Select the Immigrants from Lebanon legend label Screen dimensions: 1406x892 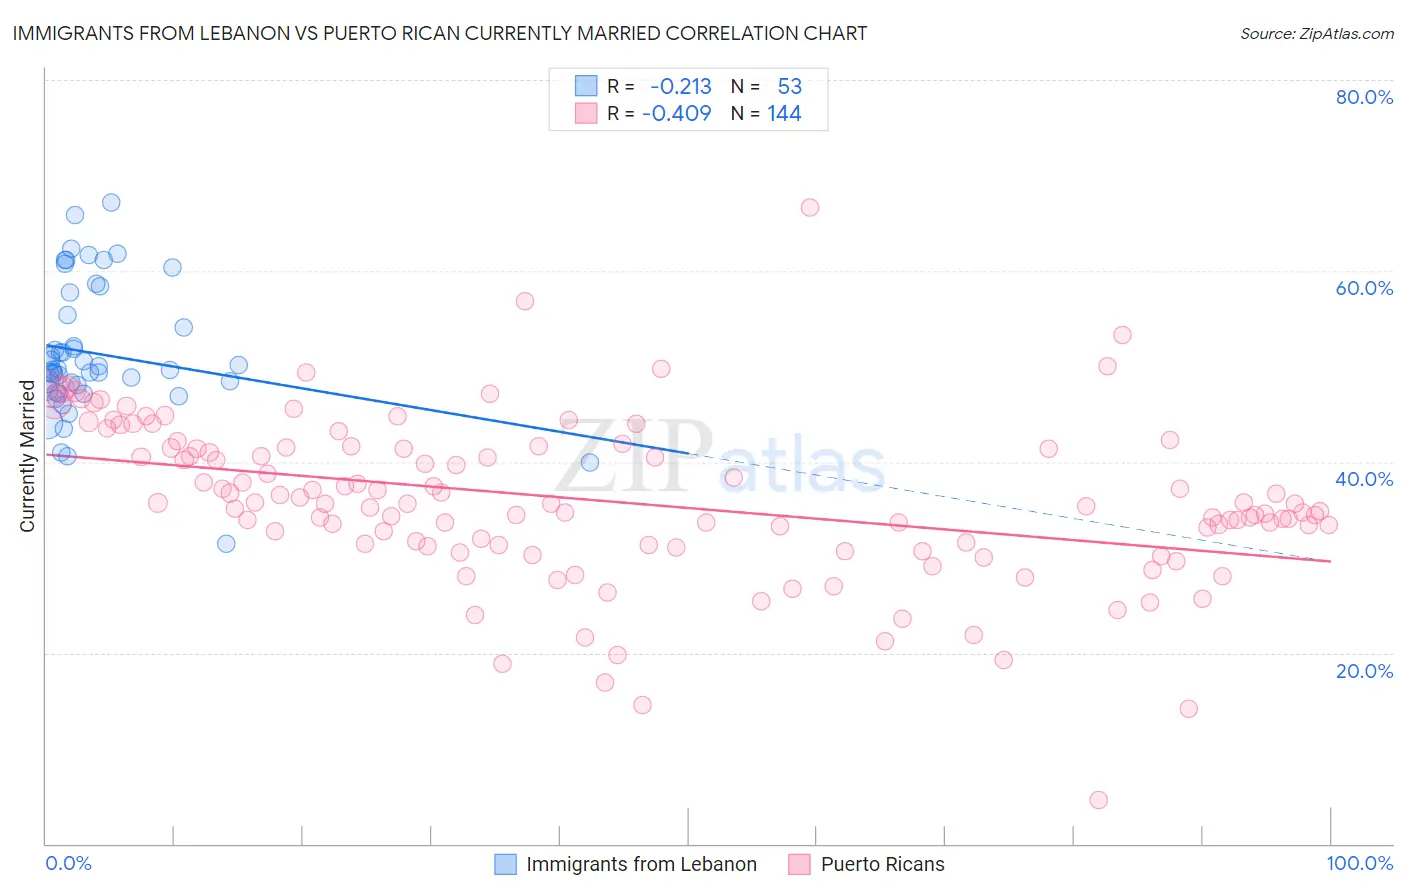pos(641,864)
